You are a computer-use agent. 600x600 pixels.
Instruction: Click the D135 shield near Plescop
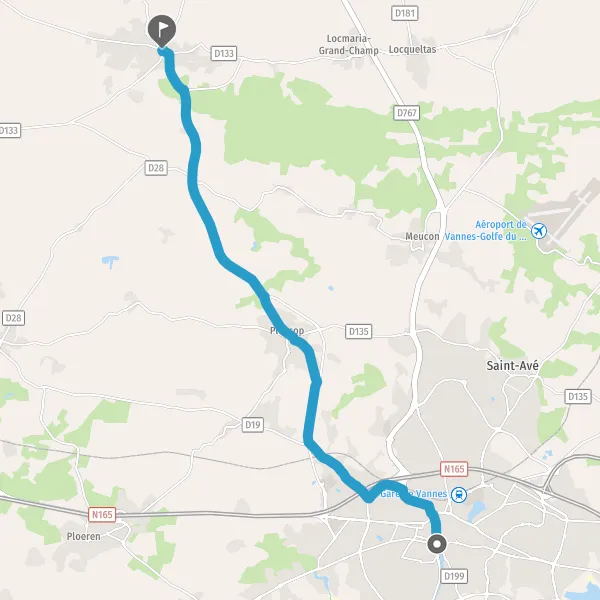tap(359, 331)
